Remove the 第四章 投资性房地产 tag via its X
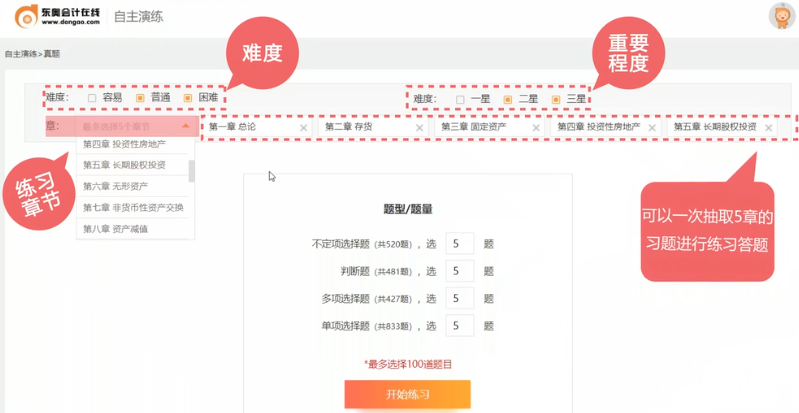Screen dimensions: 799x413 click(652, 128)
